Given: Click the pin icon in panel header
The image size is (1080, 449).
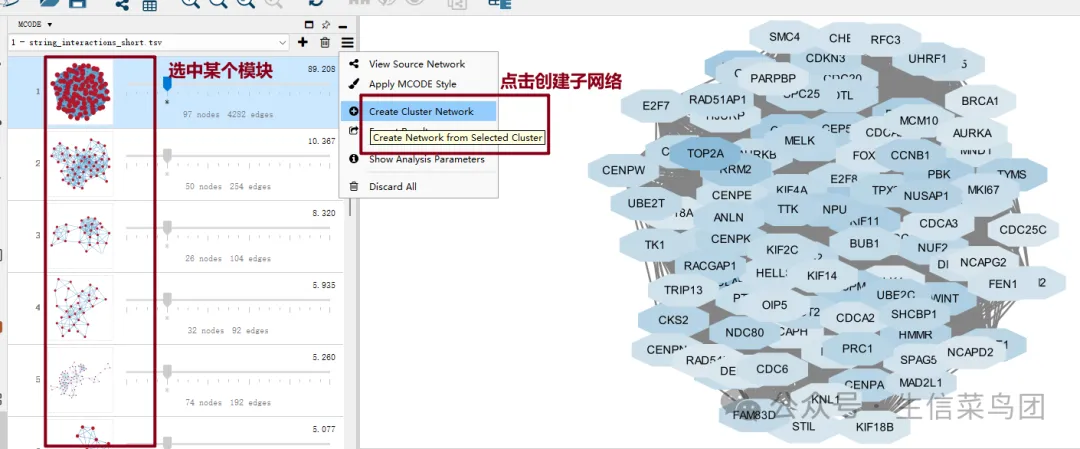Looking at the screenshot, I should pos(326,24).
